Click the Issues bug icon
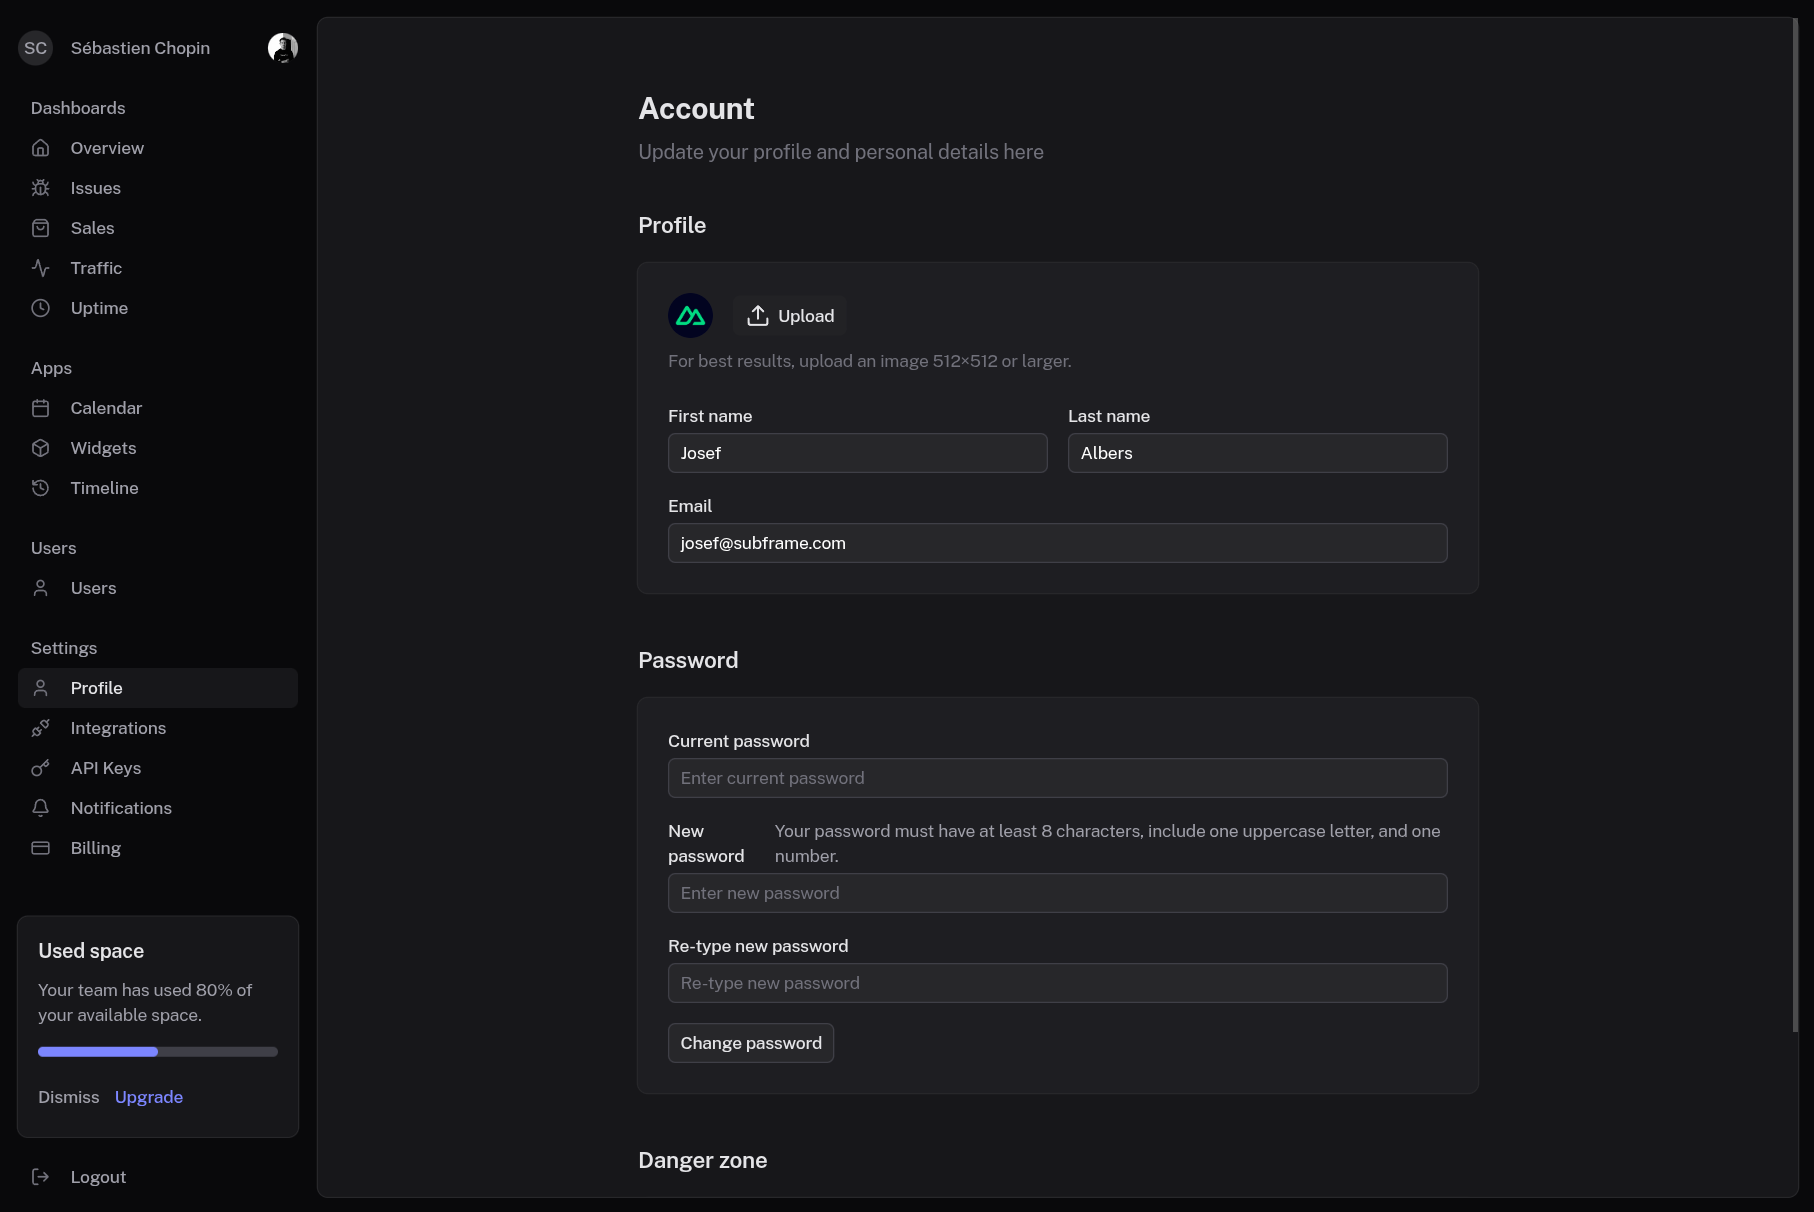The width and height of the screenshot is (1814, 1212). 40,188
